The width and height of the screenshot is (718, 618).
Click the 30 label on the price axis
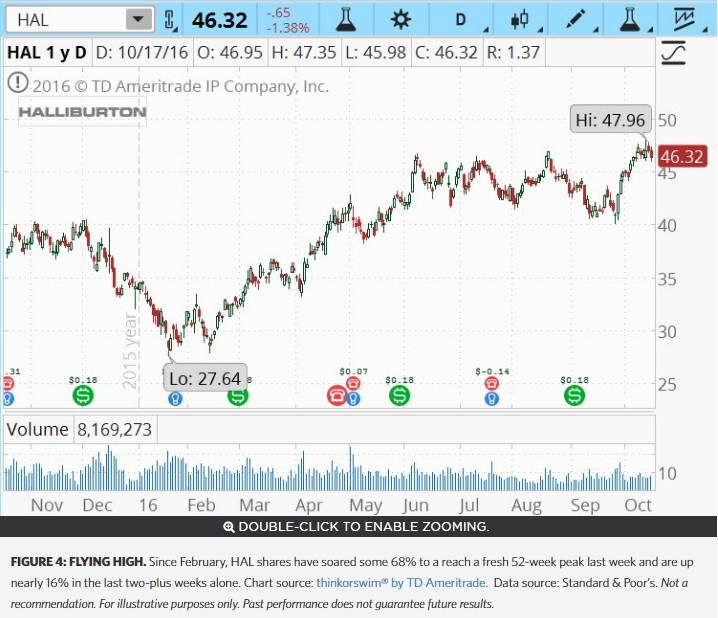(667, 332)
